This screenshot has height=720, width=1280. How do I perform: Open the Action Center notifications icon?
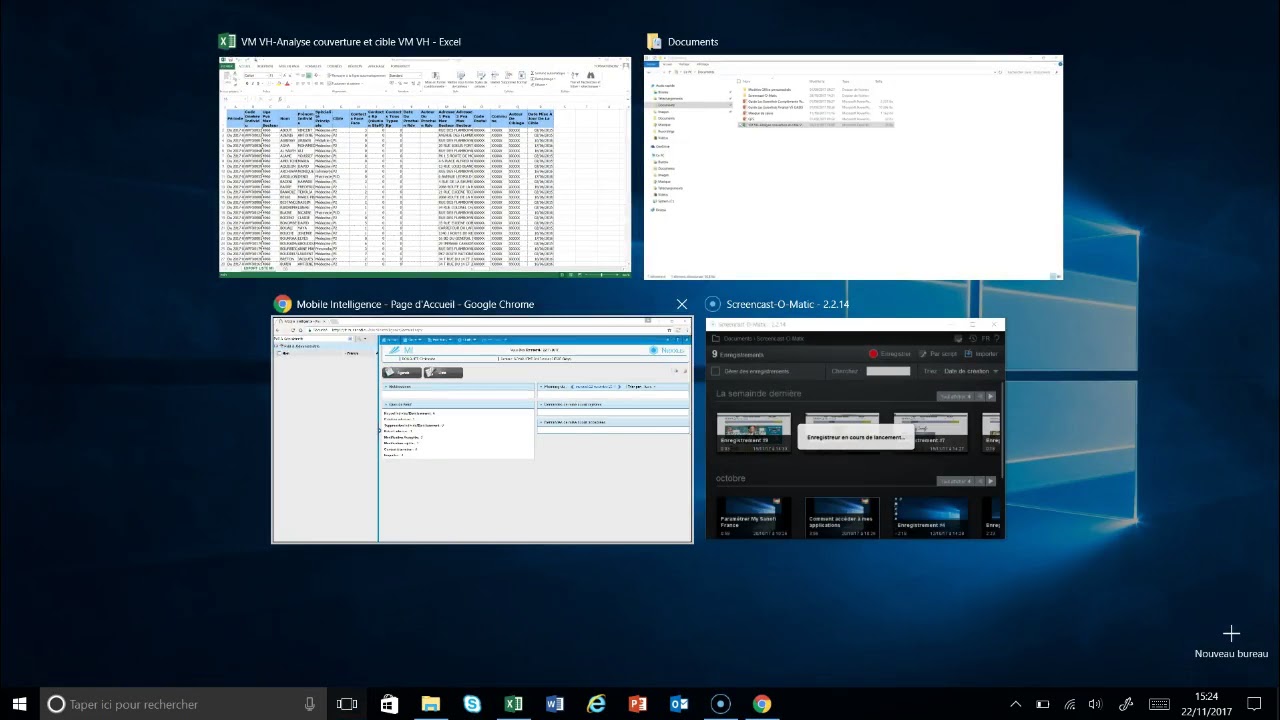(1254, 704)
